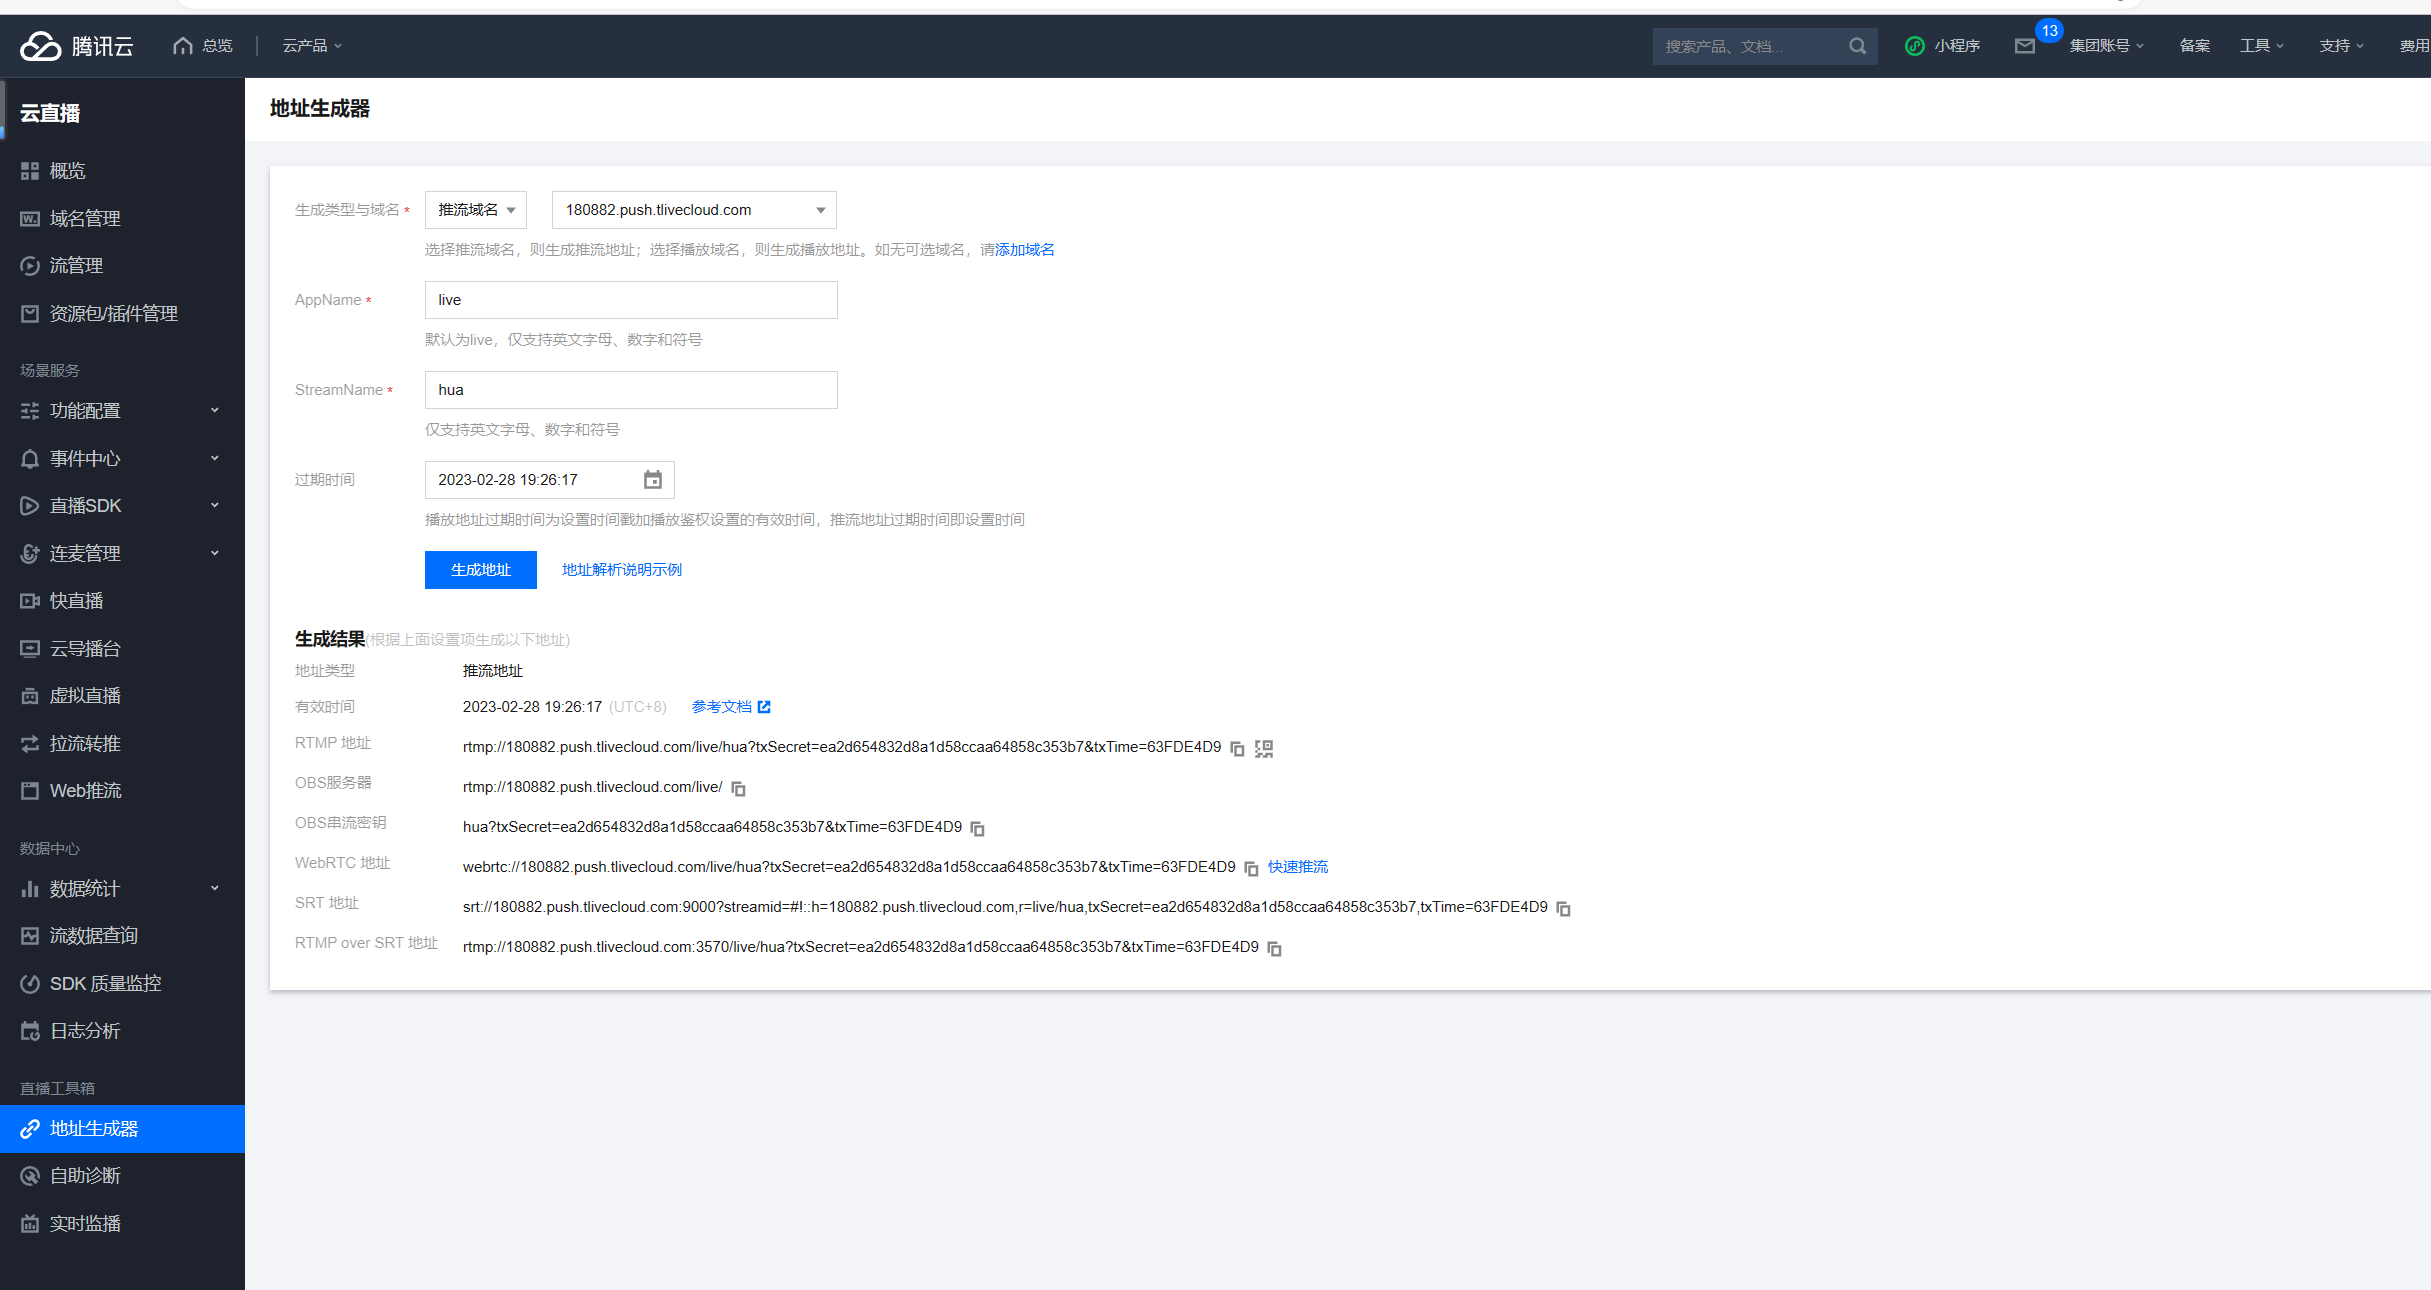Viewport: 2431px width, 1290px height.
Task: Copy the OBS server address
Action: point(738,789)
